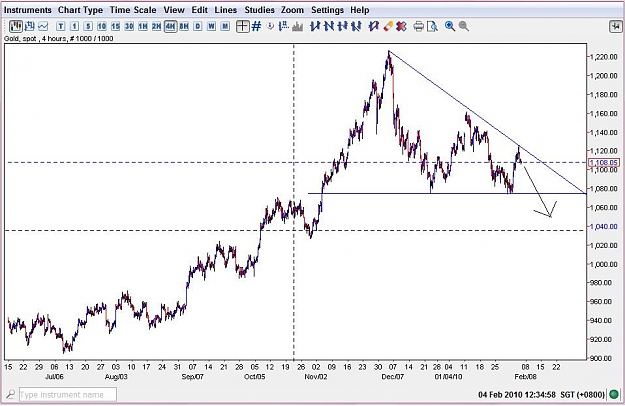This screenshot has width=625, height=406.
Task: Switch to 5 minute time scale
Action: [x=88, y=27]
